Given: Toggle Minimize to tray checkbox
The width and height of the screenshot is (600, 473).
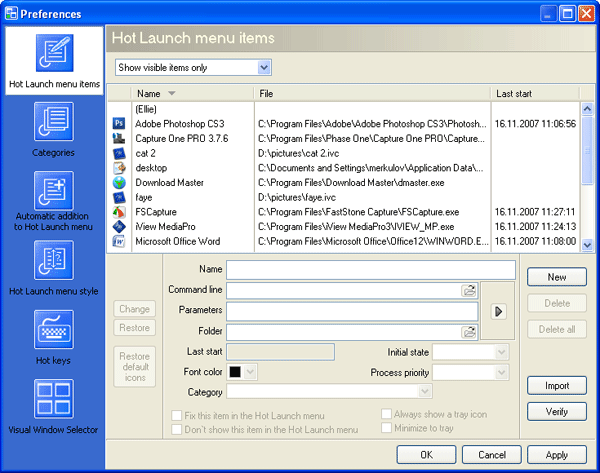Looking at the screenshot, I should [386, 427].
